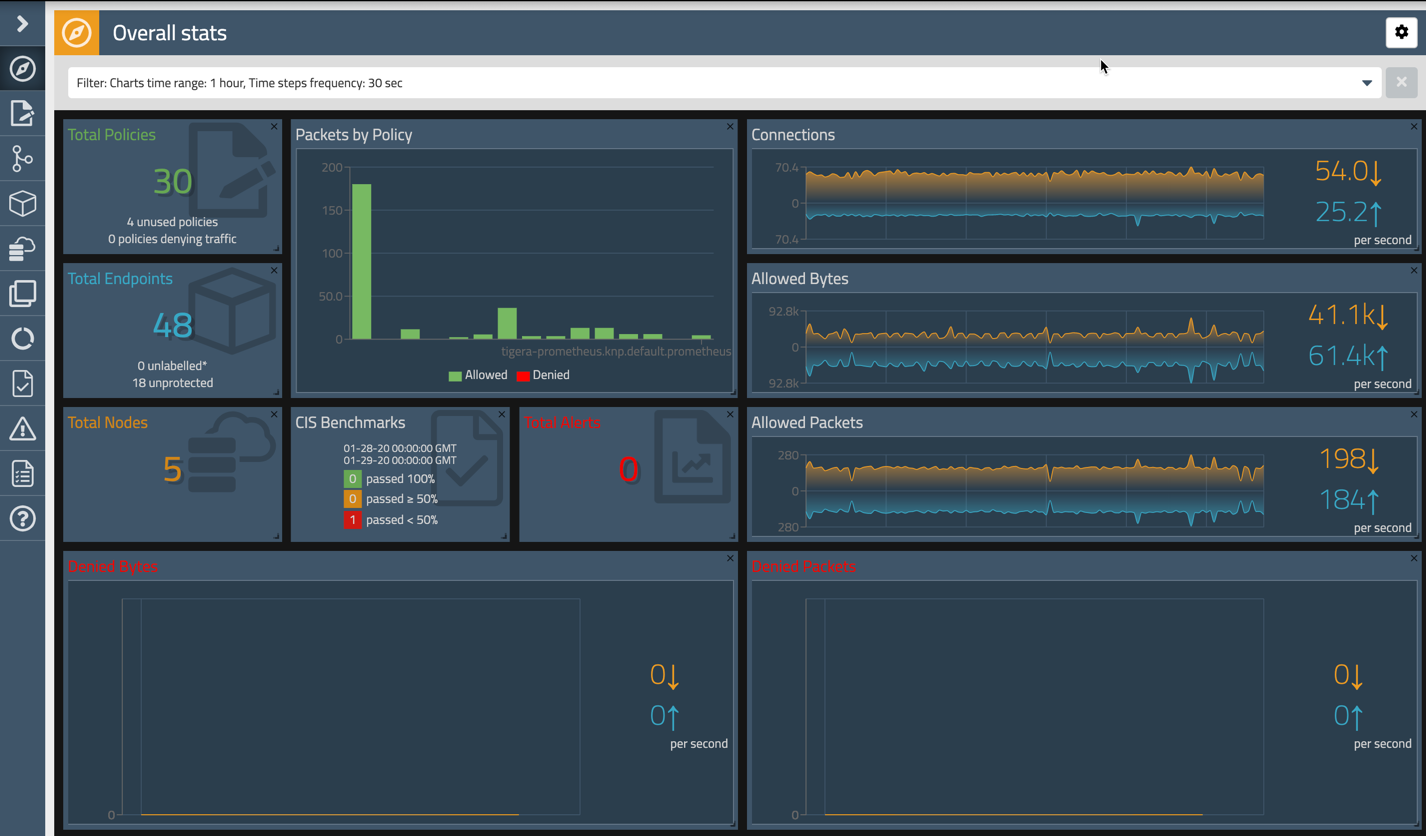Click the Connections time-series chart
Viewport: 1426px width, 836px height.
1034,203
